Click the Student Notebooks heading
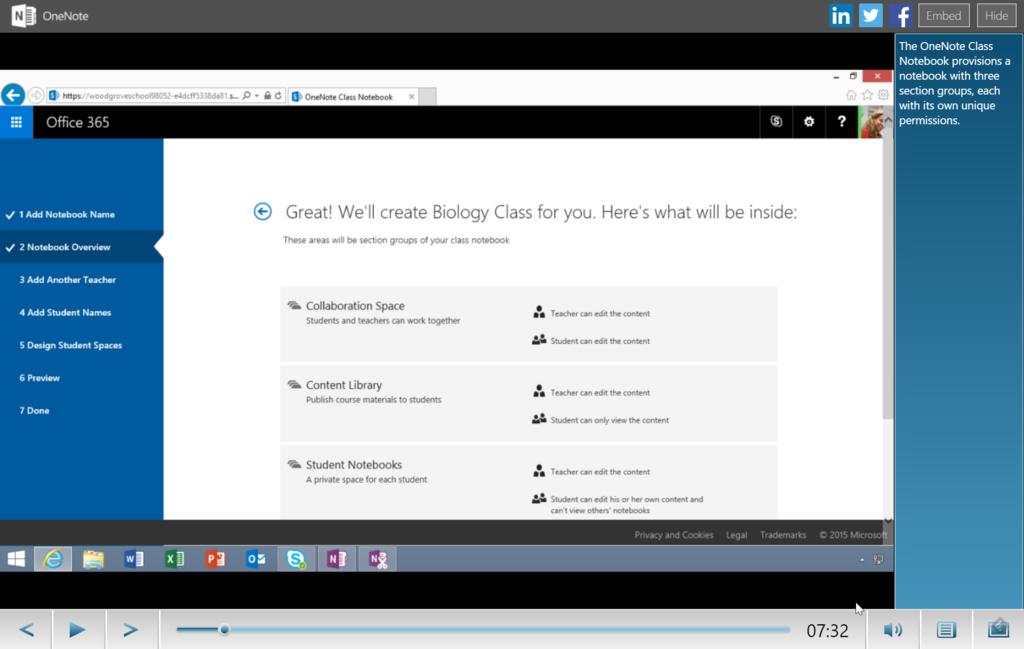The height and width of the screenshot is (649, 1024). pyautogui.click(x=354, y=465)
